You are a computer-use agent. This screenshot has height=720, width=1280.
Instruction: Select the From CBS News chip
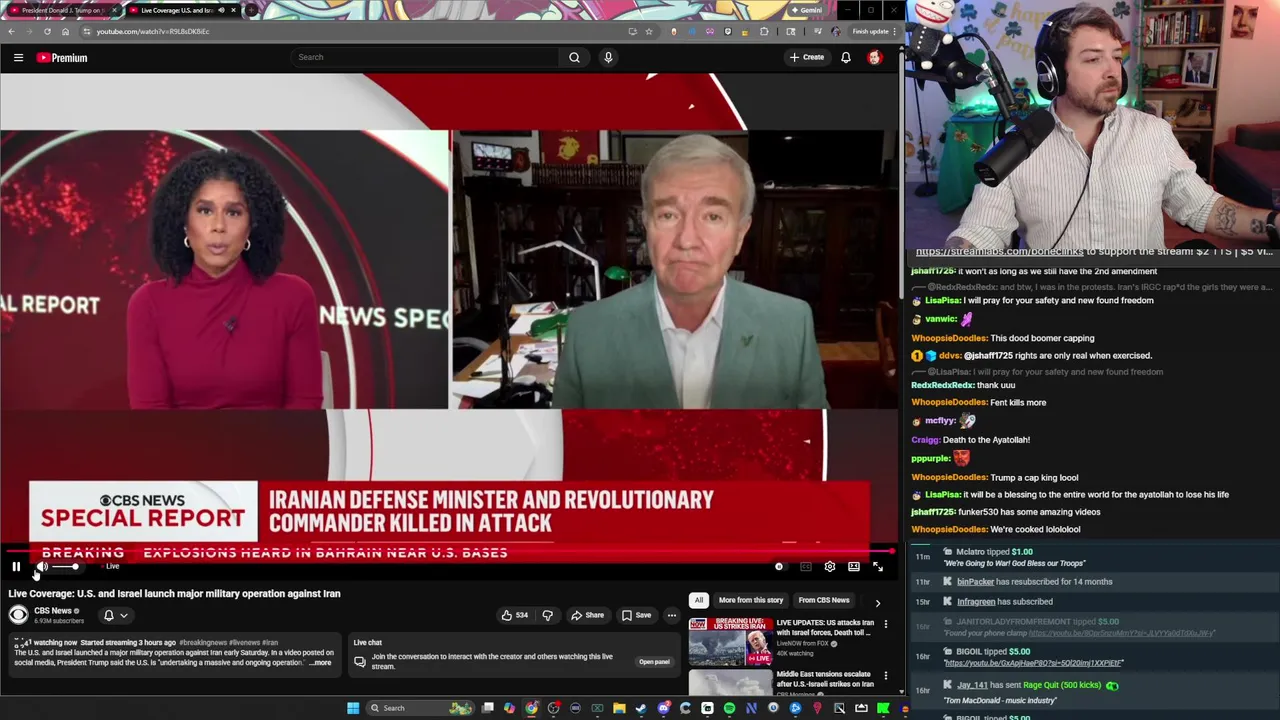(x=824, y=600)
